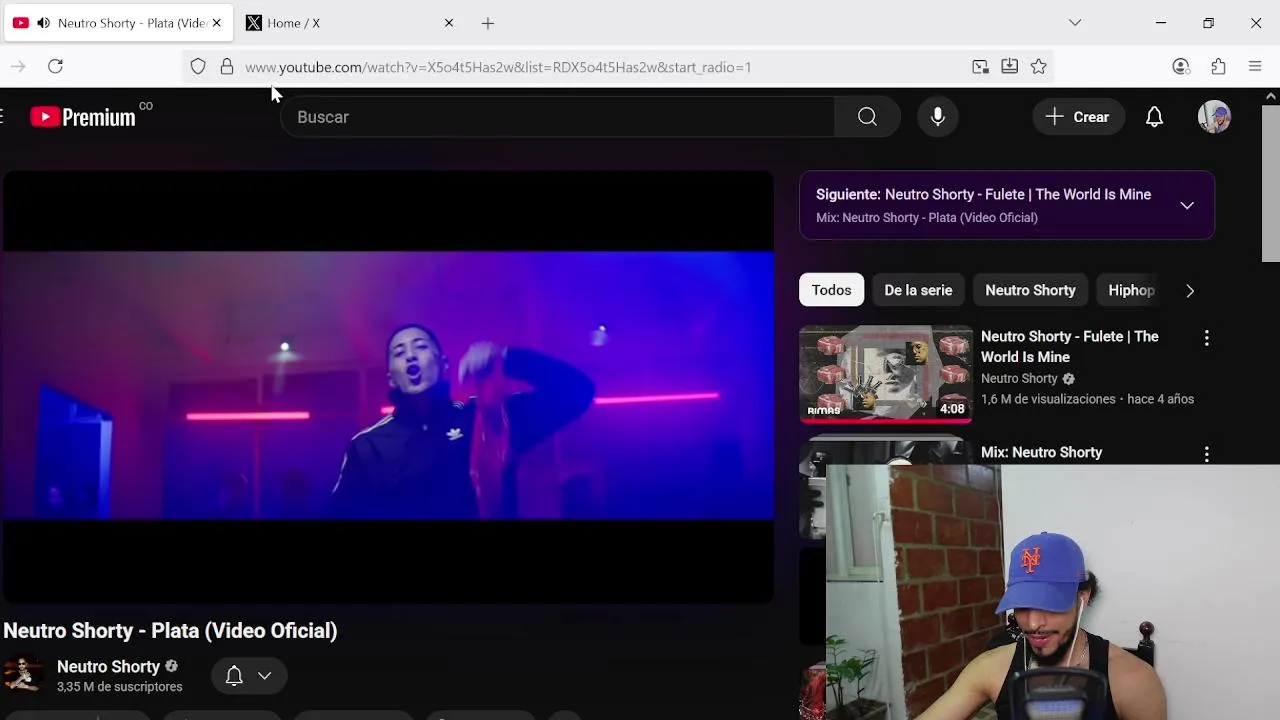This screenshot has height=720, width=1280.
Task: Open the Mix: Neutro Shorty title
Action: tap(1041, 452)
